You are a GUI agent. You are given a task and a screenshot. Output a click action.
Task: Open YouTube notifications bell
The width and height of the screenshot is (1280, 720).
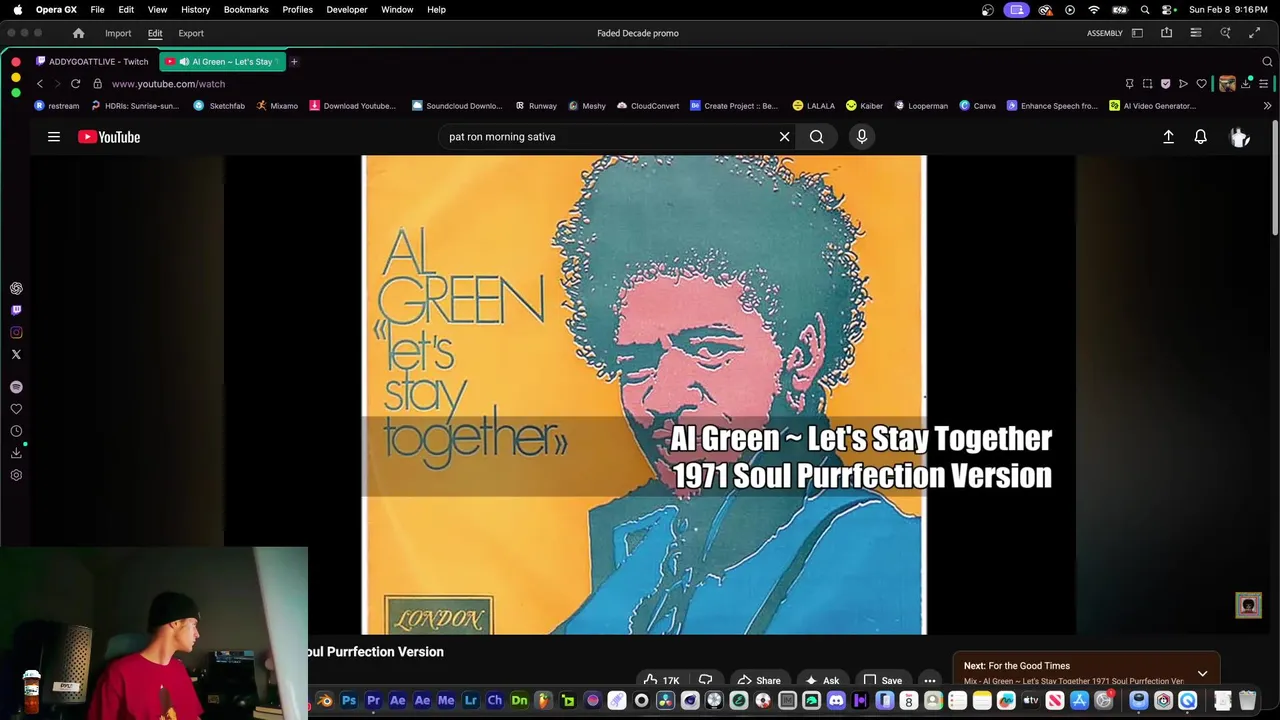1200,137
